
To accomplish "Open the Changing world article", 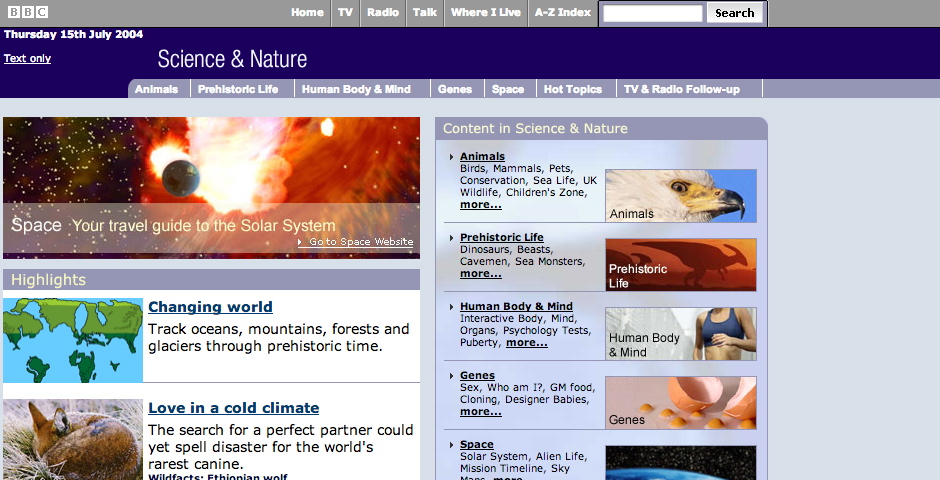I will point(210,307).
